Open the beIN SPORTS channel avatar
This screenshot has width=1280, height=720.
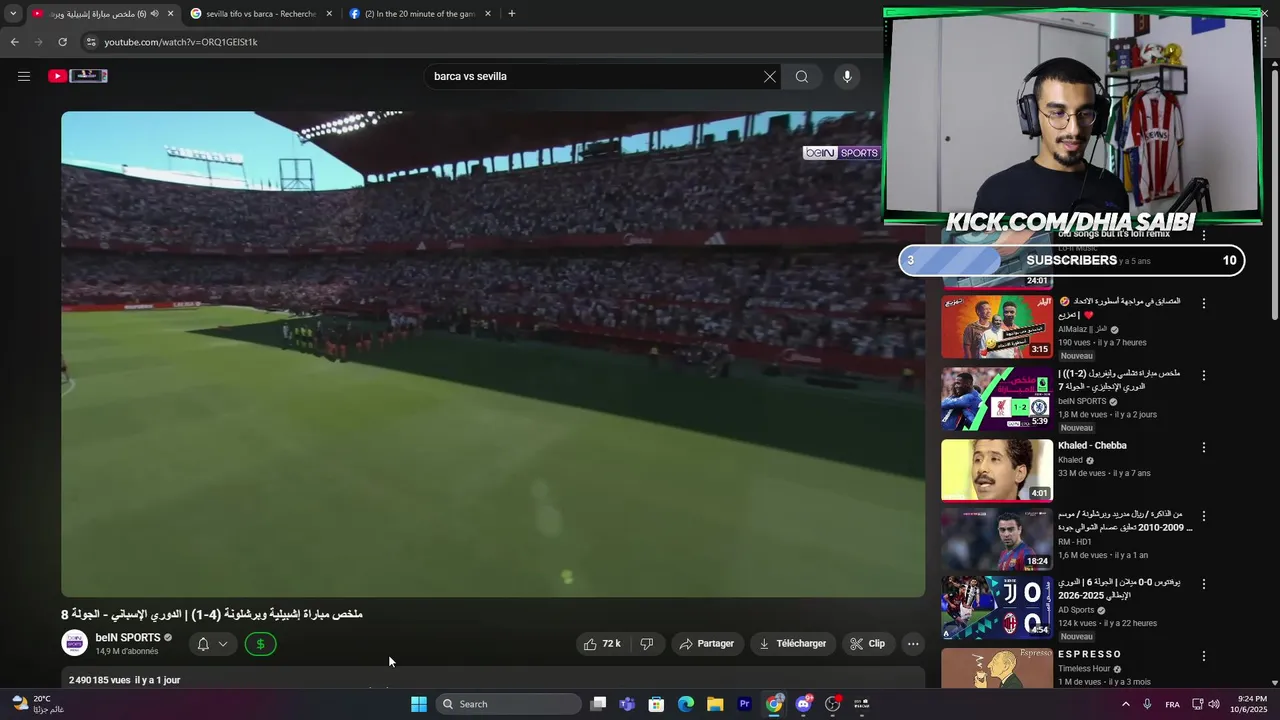pos(74,643)
